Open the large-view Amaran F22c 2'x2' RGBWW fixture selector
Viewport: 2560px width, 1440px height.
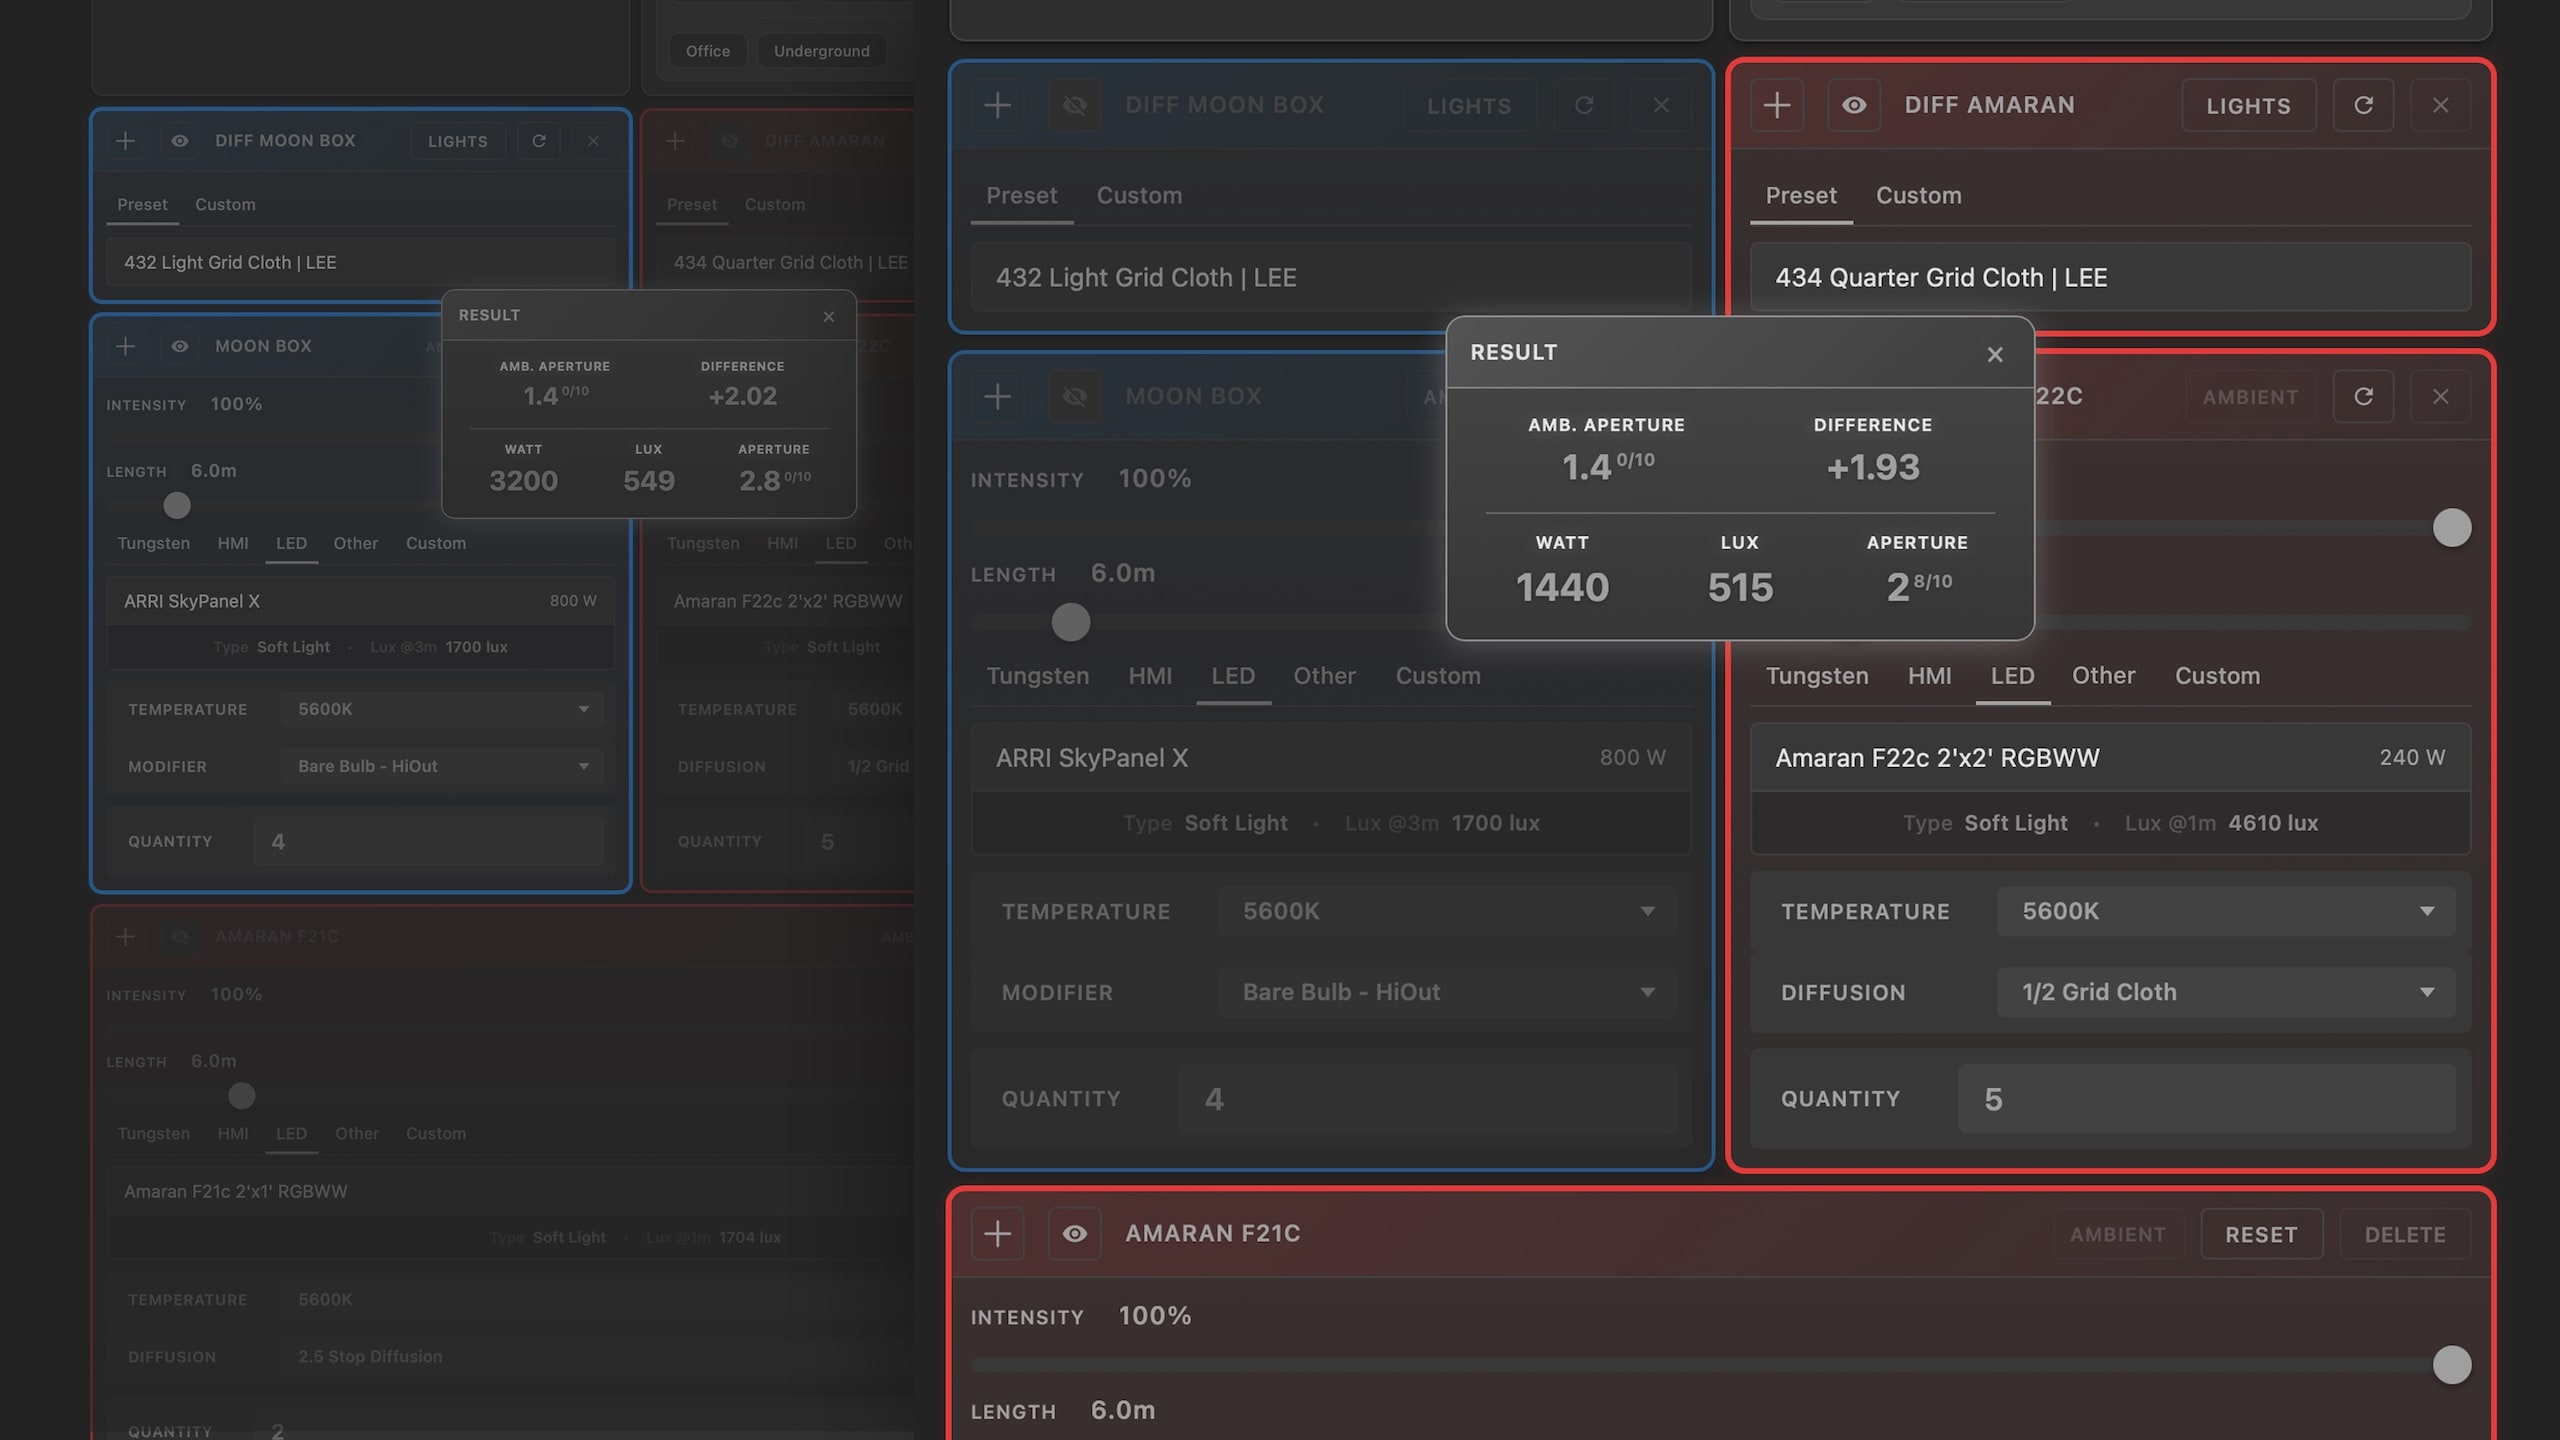[2110, 758]
